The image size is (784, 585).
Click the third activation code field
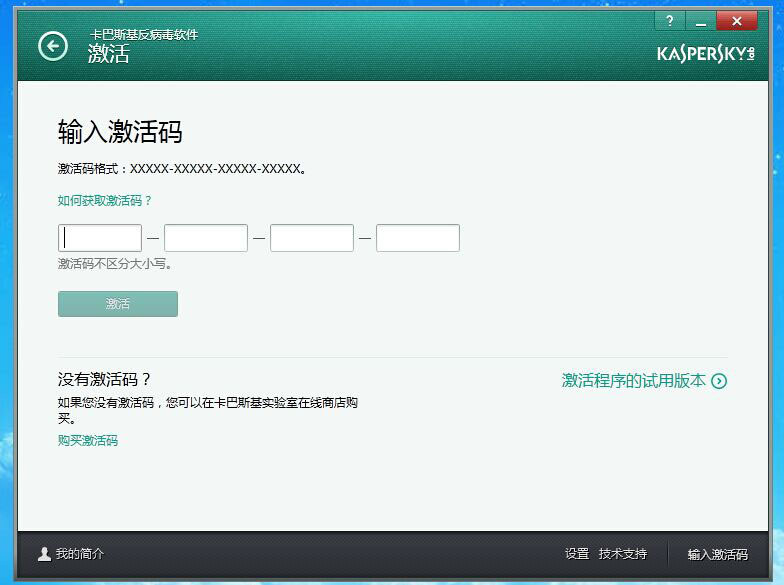pos(312,238)
